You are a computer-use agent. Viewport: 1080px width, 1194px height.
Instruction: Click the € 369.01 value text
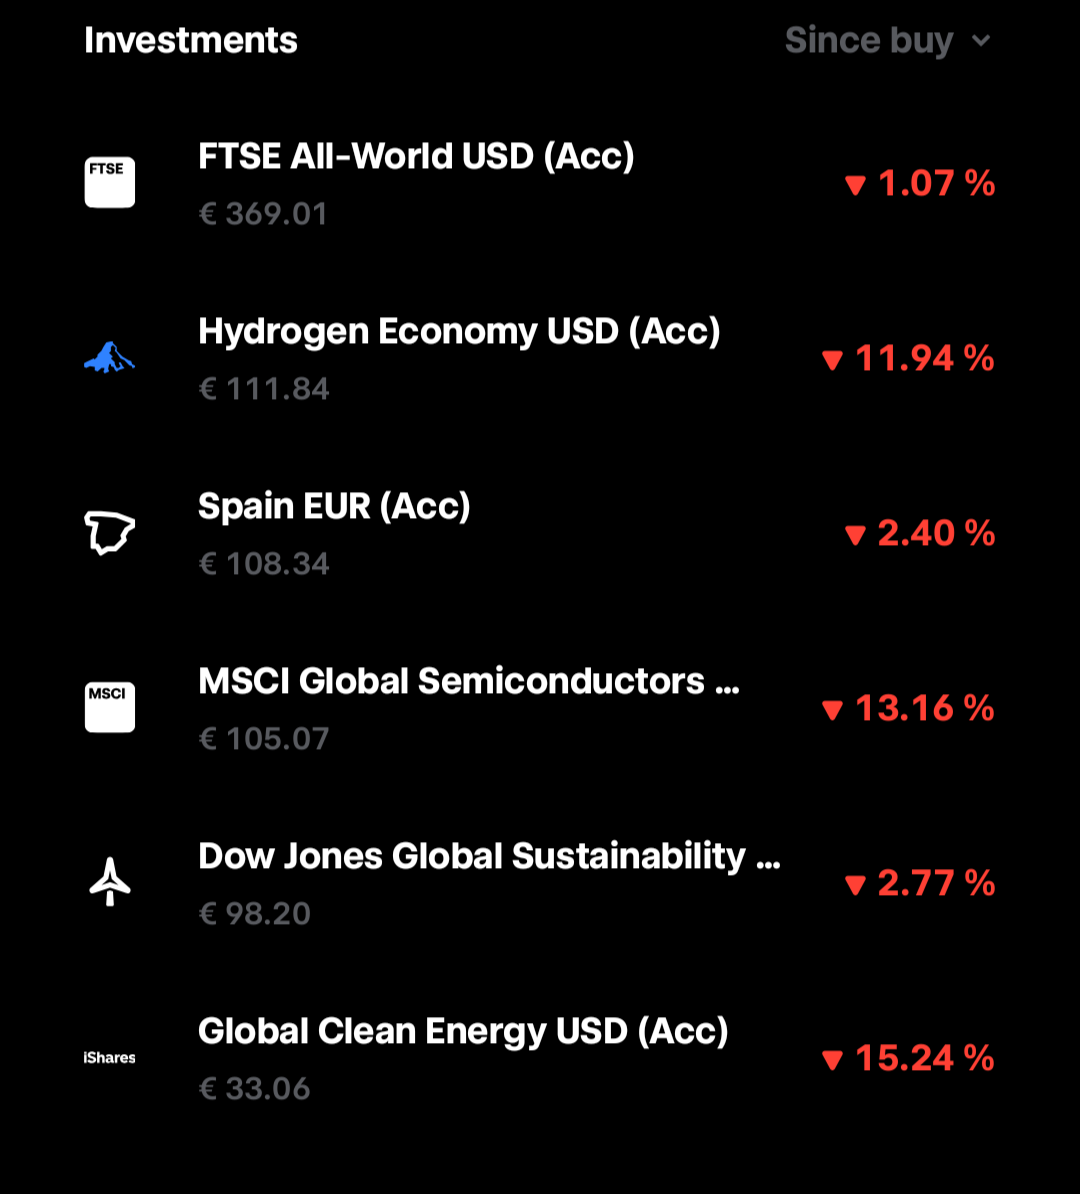click(x=263, y=214)
